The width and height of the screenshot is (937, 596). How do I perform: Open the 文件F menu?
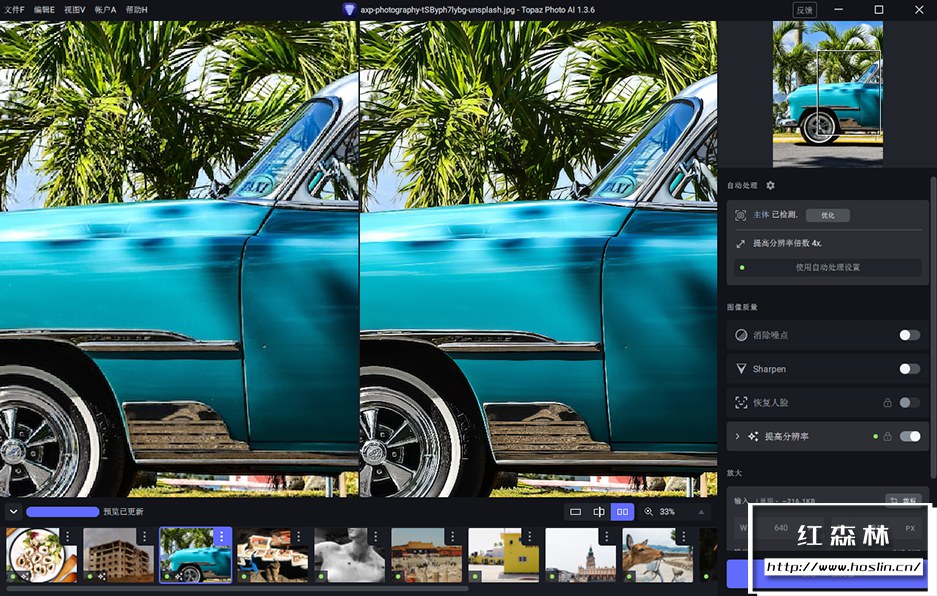coord(14,10)
